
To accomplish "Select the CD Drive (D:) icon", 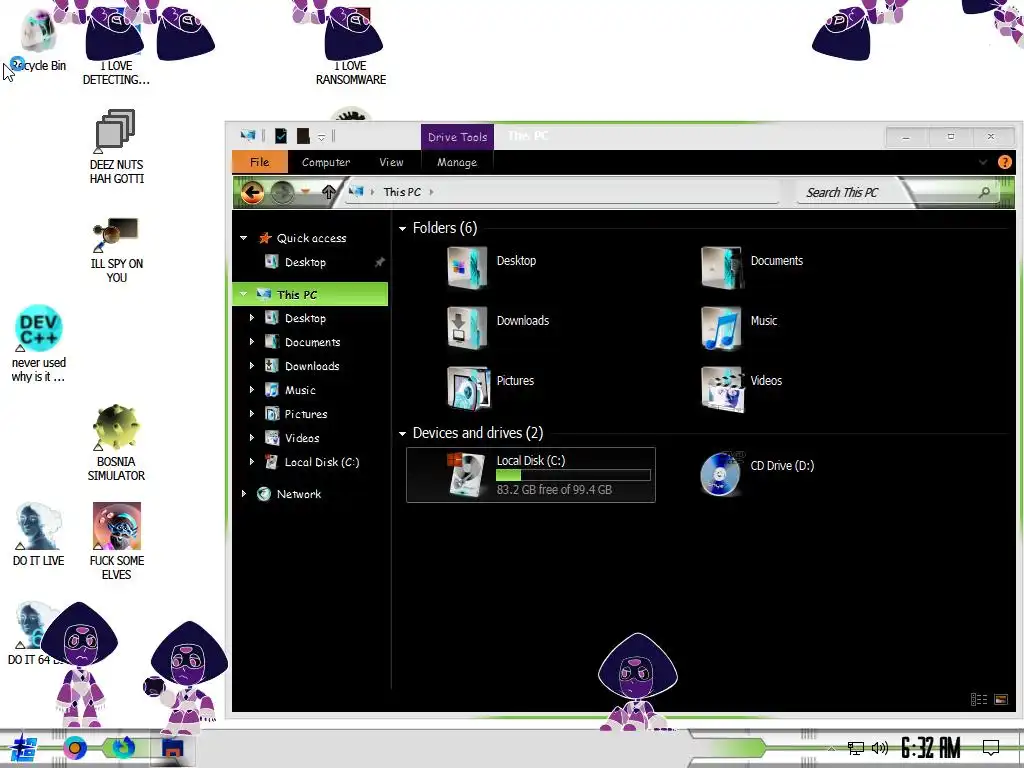I will point(721,473).
